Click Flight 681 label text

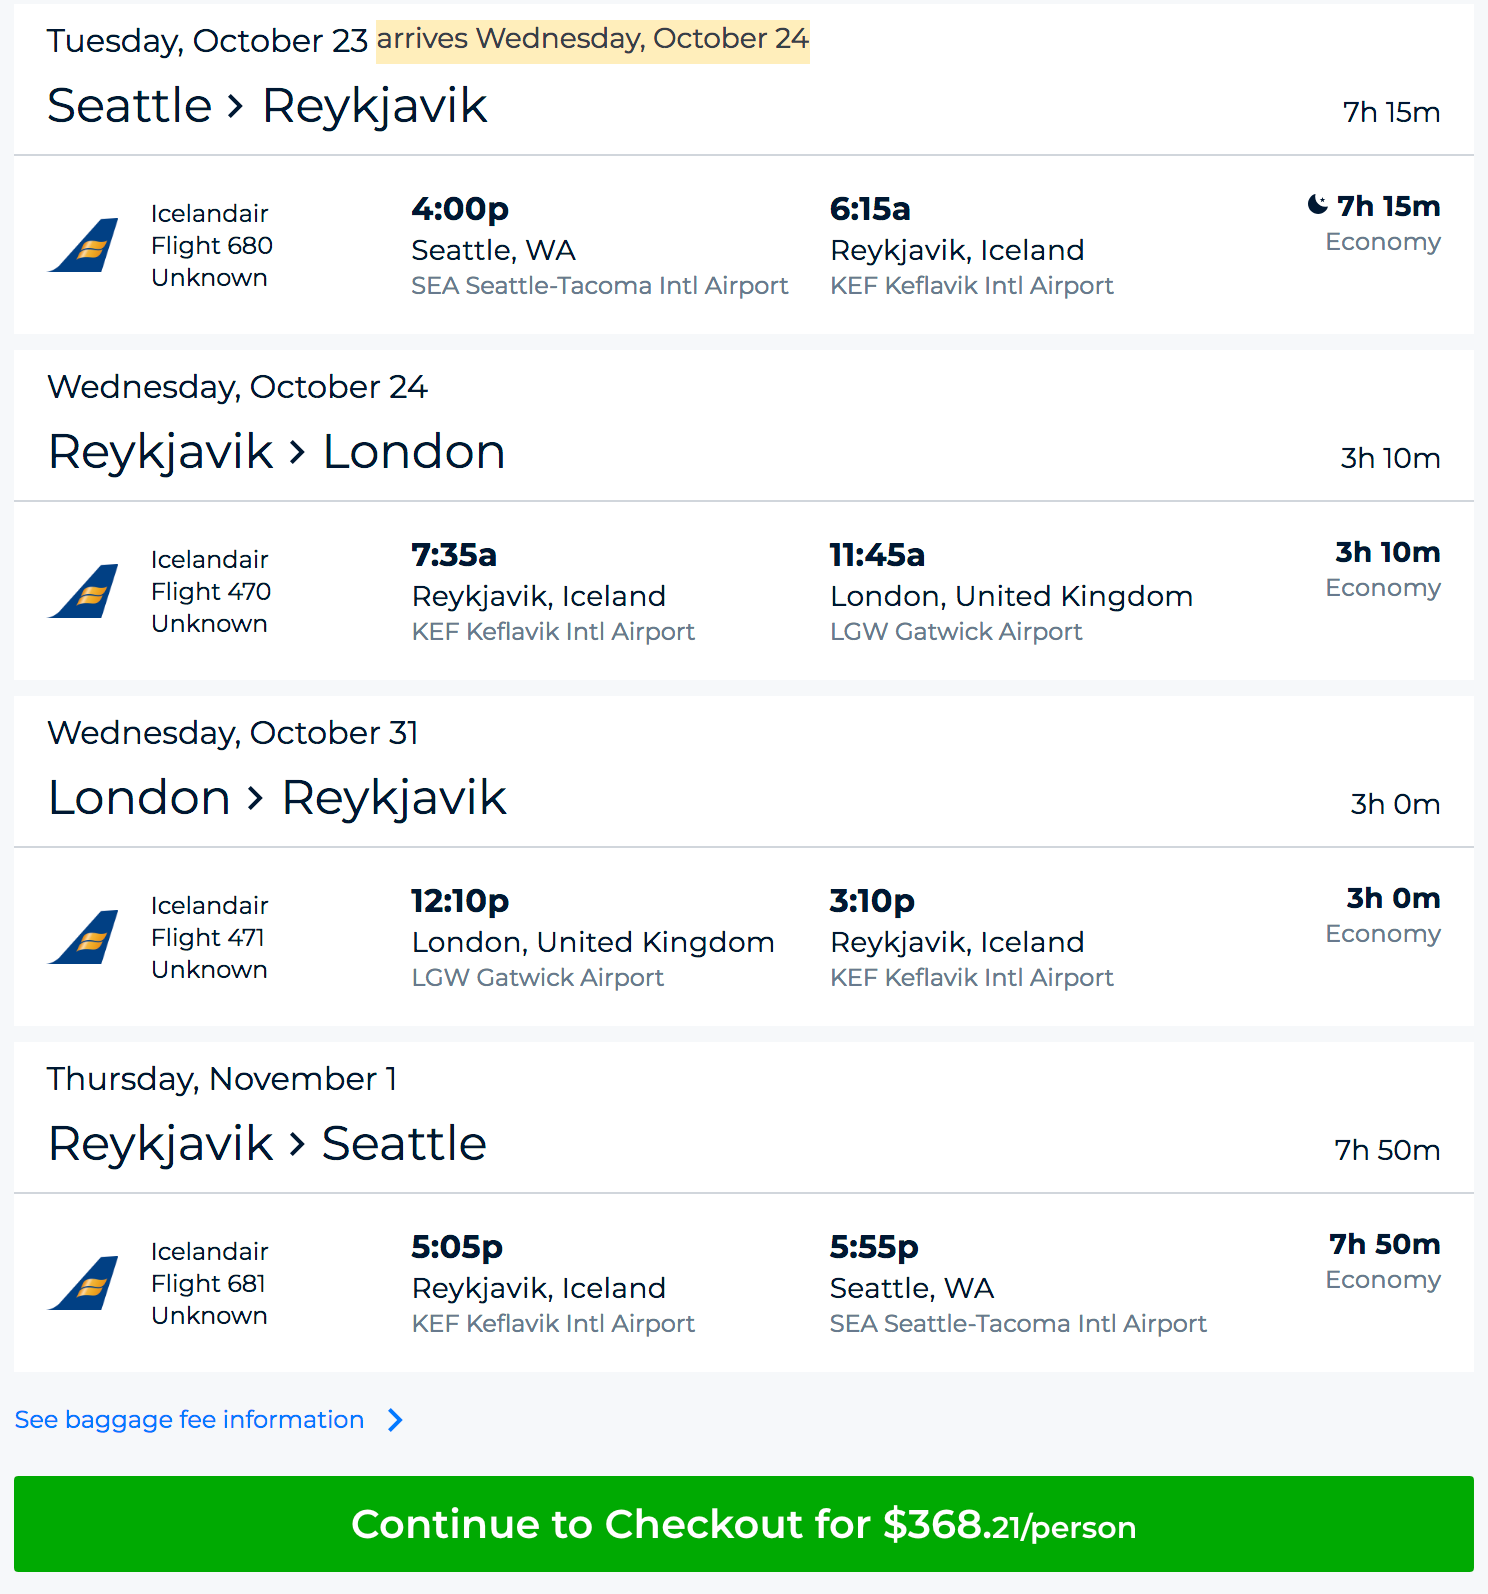(x=208, y=1284)
